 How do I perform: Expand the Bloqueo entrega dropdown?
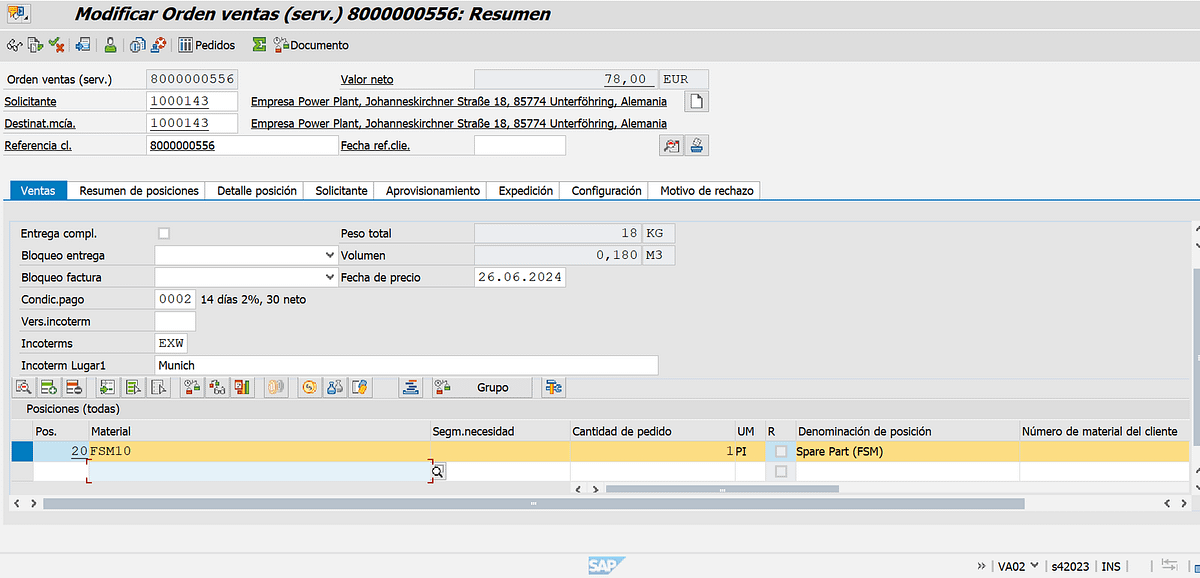(x=329, y=255)
